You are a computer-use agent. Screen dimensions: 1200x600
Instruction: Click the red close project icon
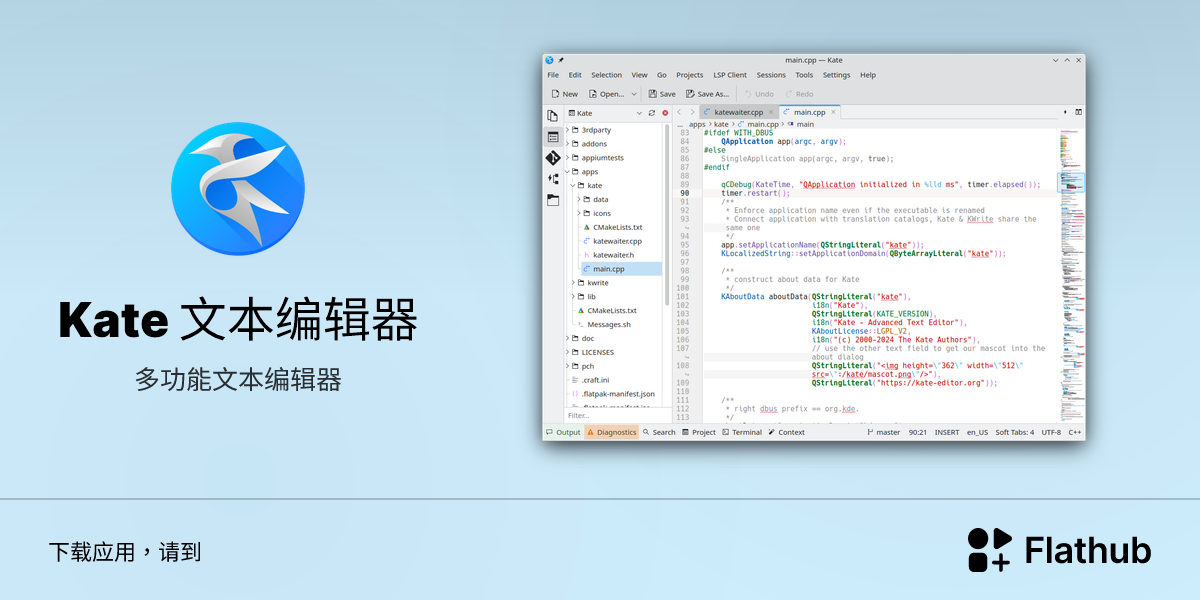(665, 113)
